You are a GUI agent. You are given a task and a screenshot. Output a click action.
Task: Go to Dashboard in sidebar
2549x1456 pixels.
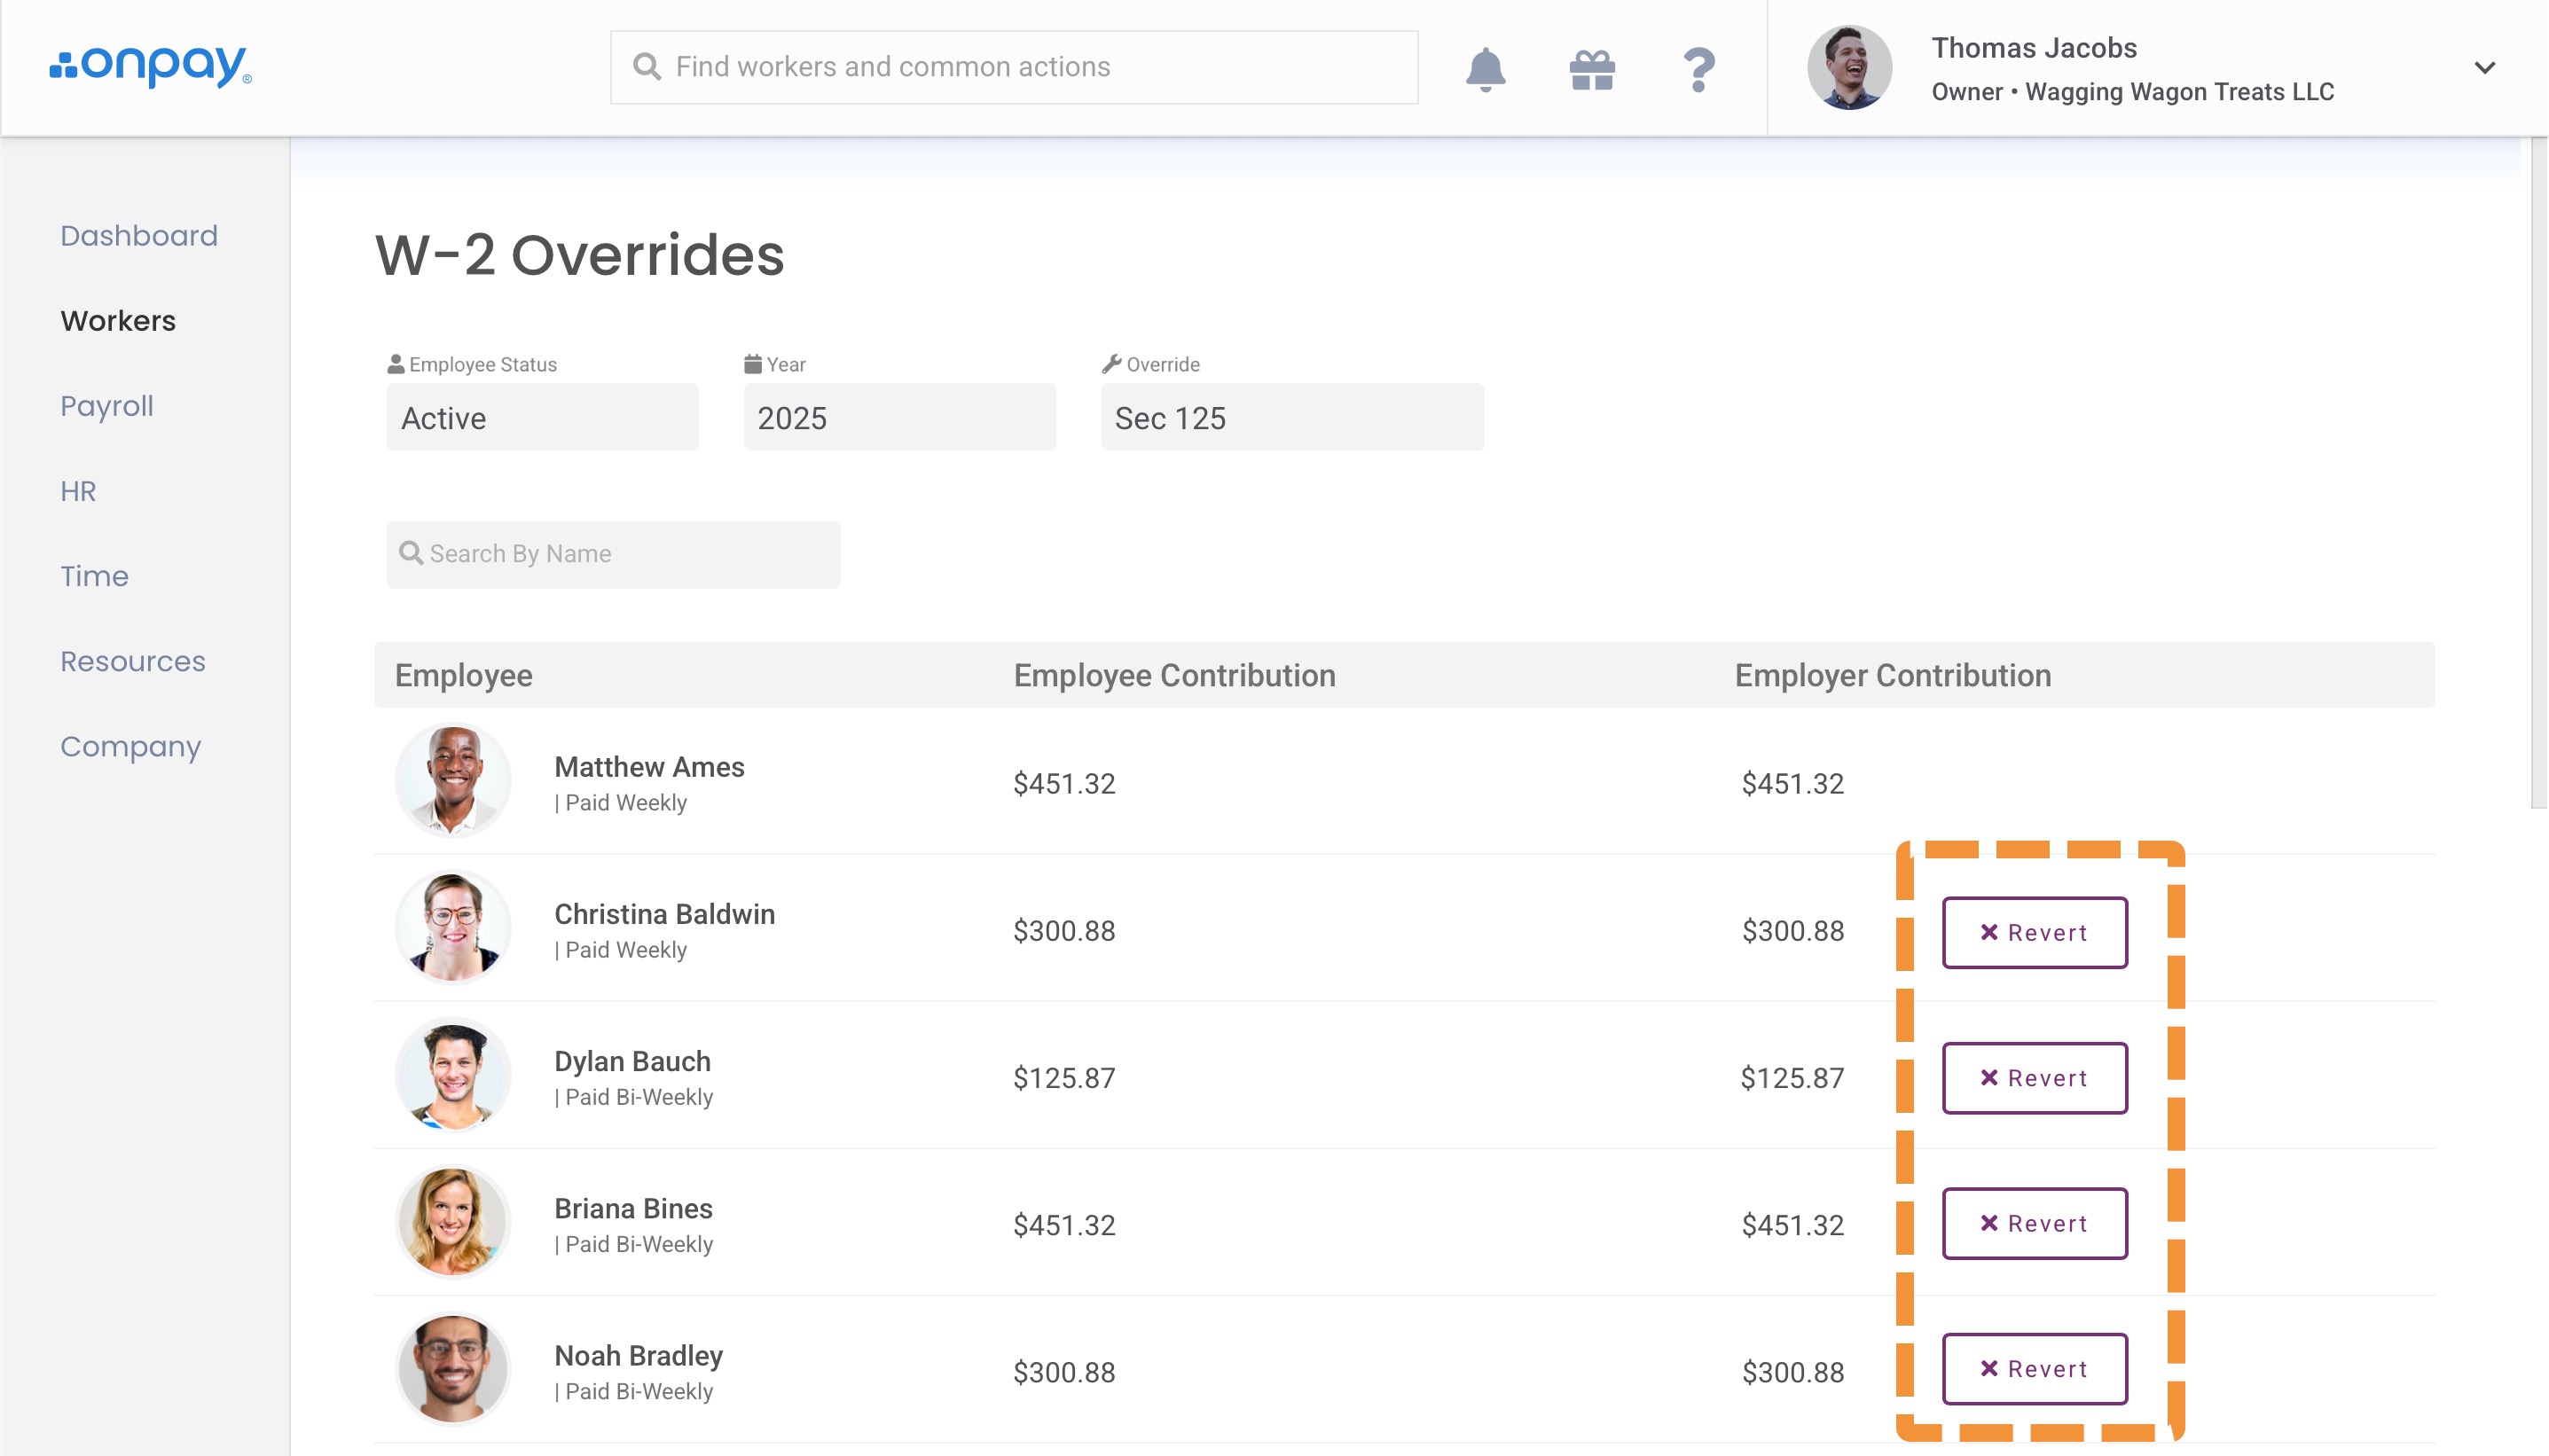[139, 236]
